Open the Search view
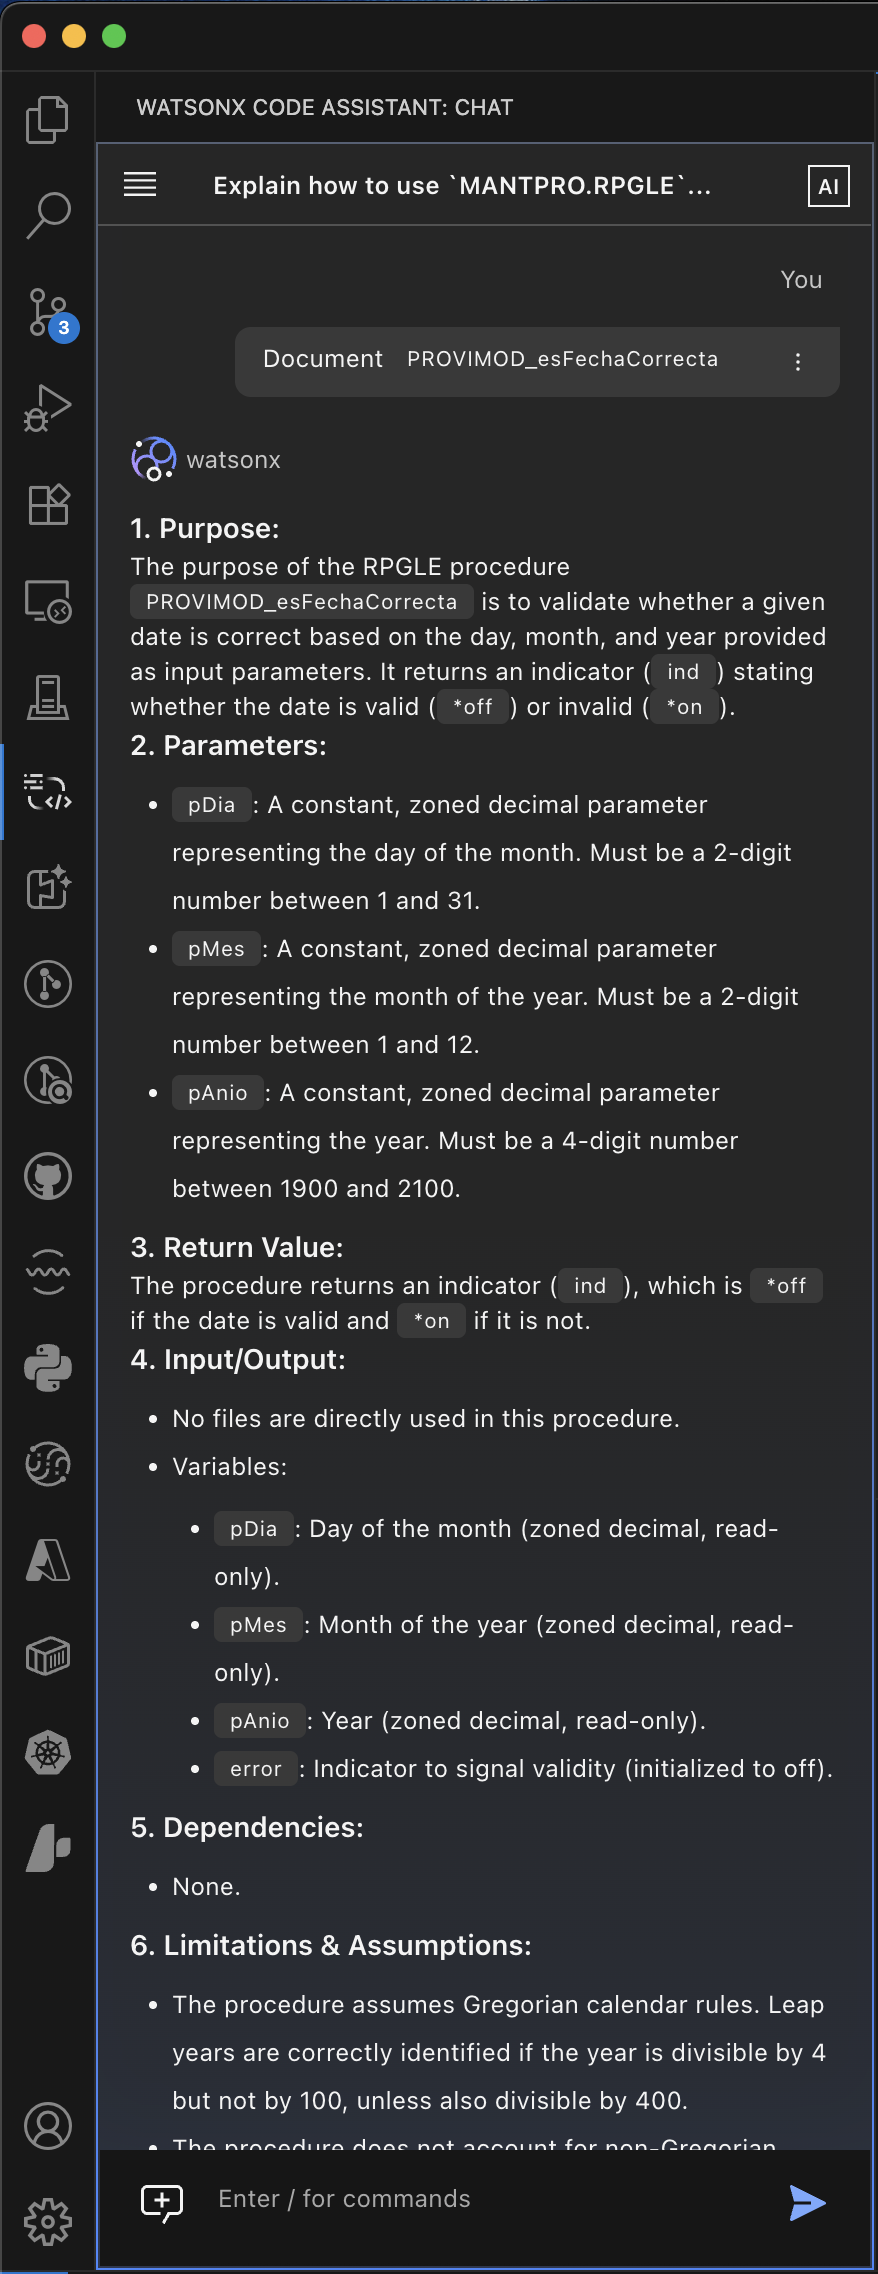 pos(46,215)
